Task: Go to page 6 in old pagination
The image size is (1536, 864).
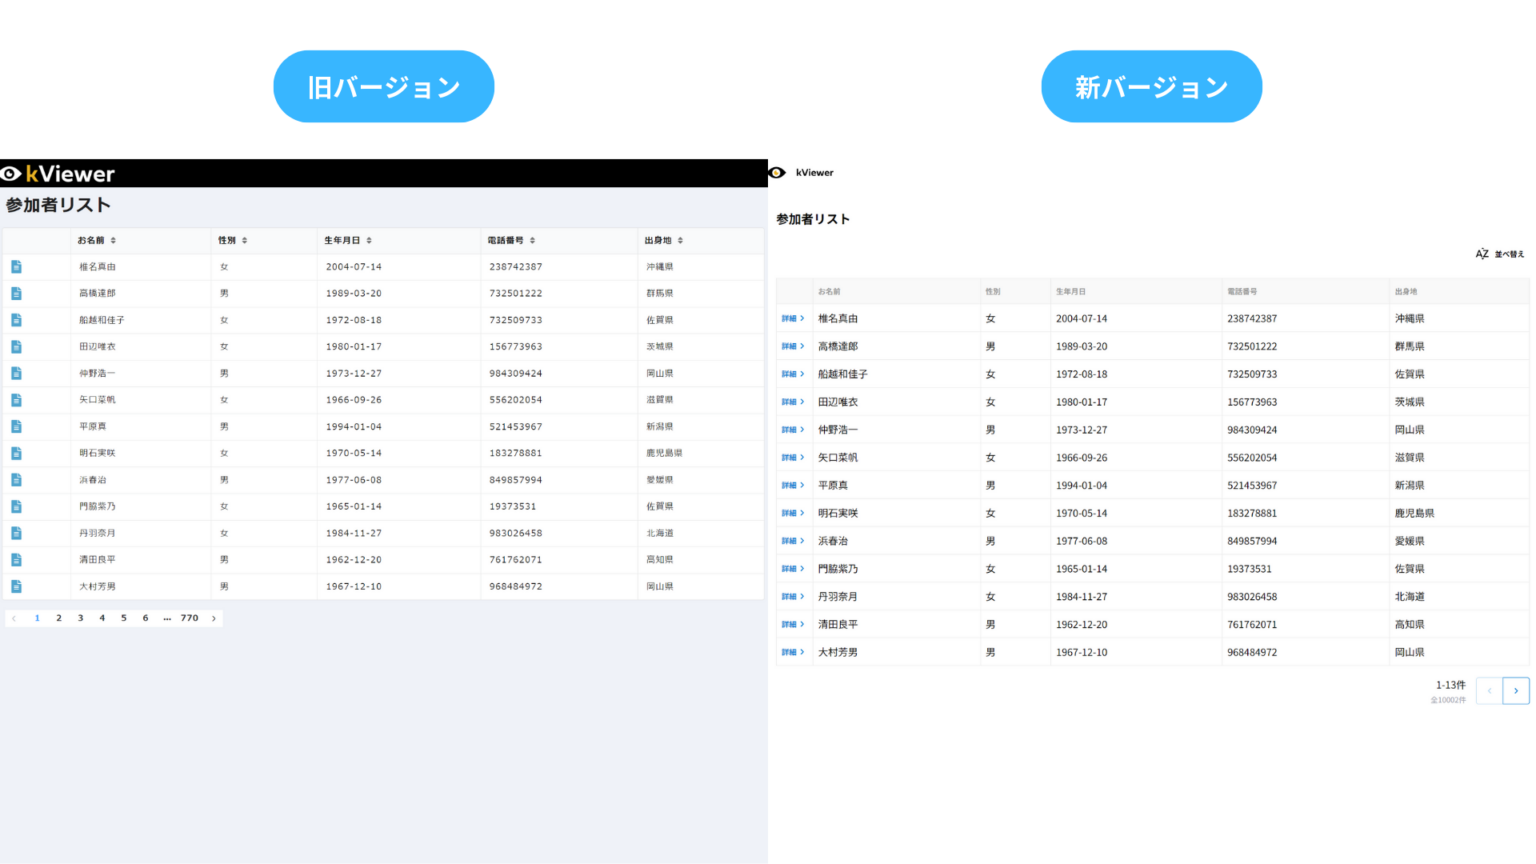Action: [x=145, y=618]
